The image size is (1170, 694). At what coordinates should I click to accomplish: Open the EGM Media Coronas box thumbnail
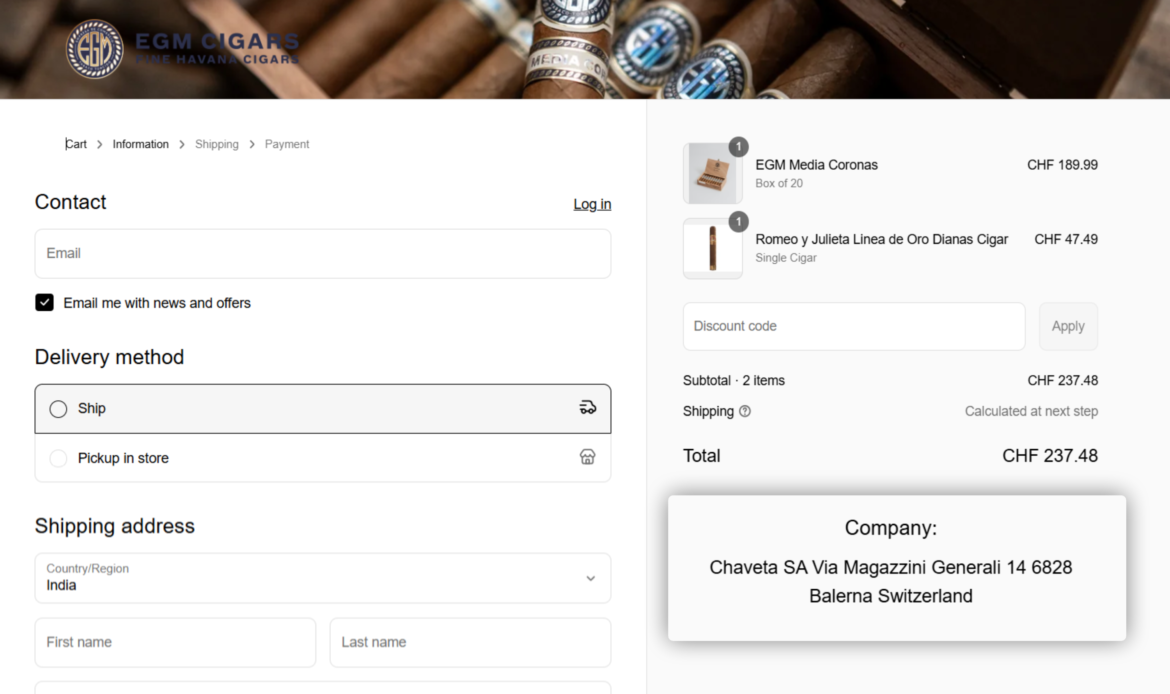[713, 173]
